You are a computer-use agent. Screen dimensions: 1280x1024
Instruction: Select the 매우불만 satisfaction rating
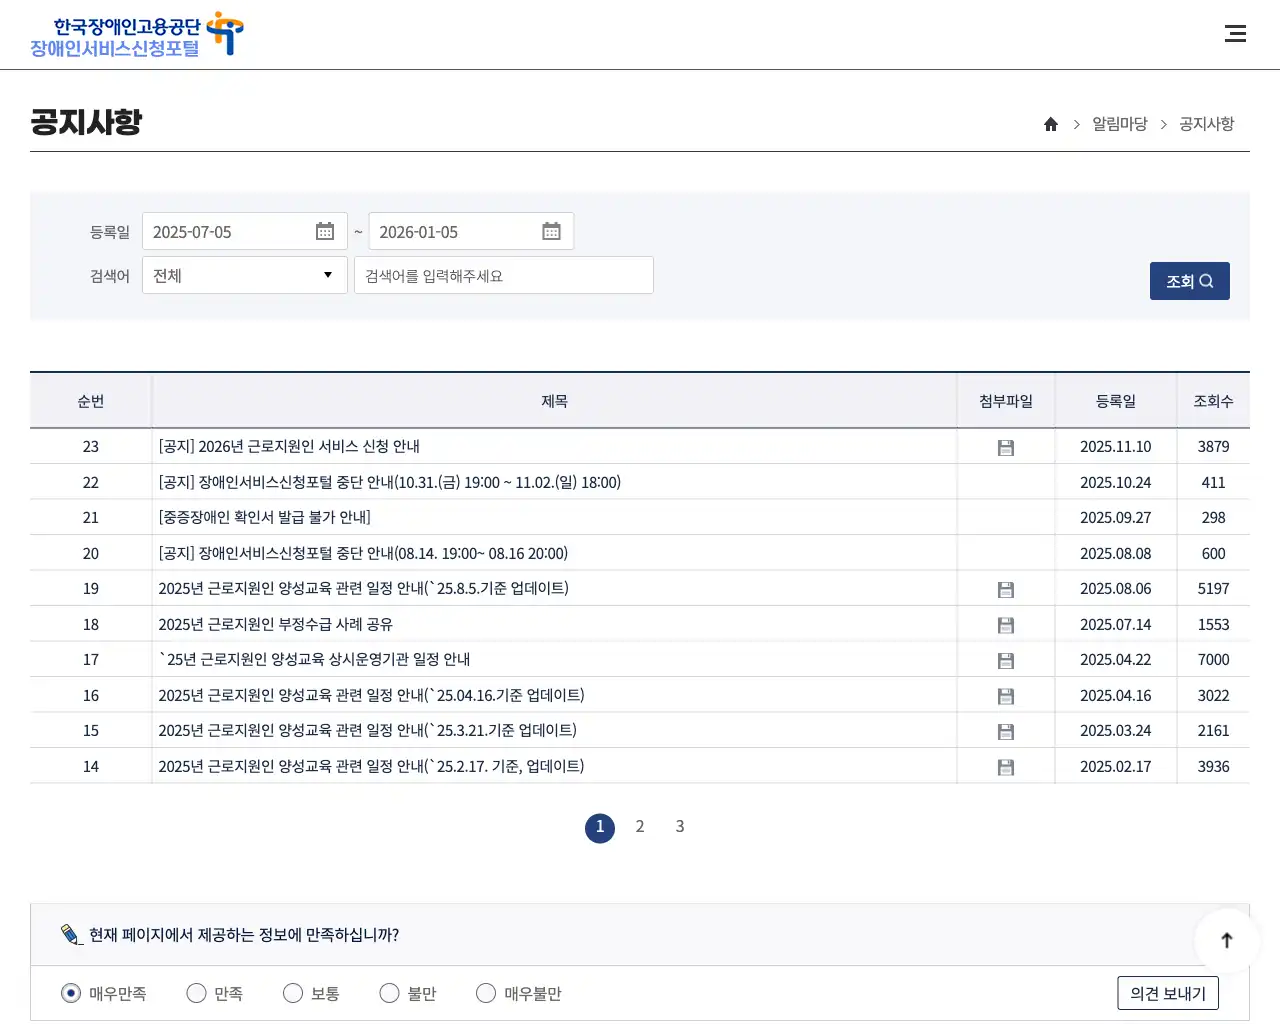pyautogui.click(x=485, y=993)
